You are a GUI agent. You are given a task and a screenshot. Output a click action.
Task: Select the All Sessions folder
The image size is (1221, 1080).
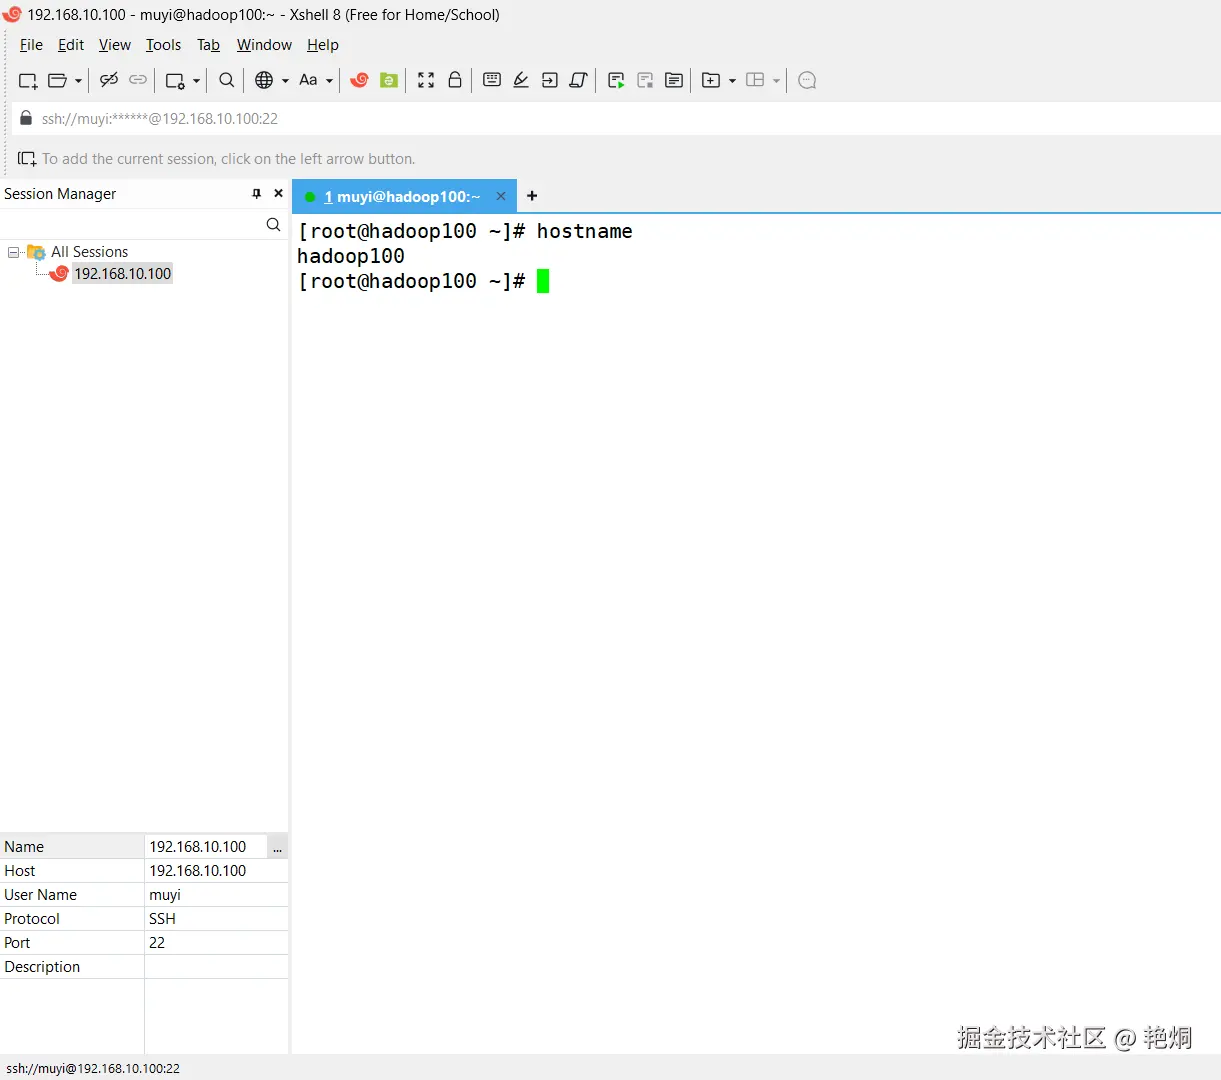(90, 252)
